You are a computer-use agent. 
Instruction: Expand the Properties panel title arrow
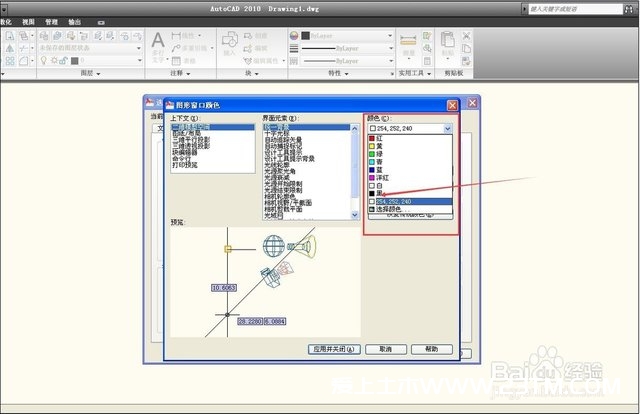[x=347, y=74]
